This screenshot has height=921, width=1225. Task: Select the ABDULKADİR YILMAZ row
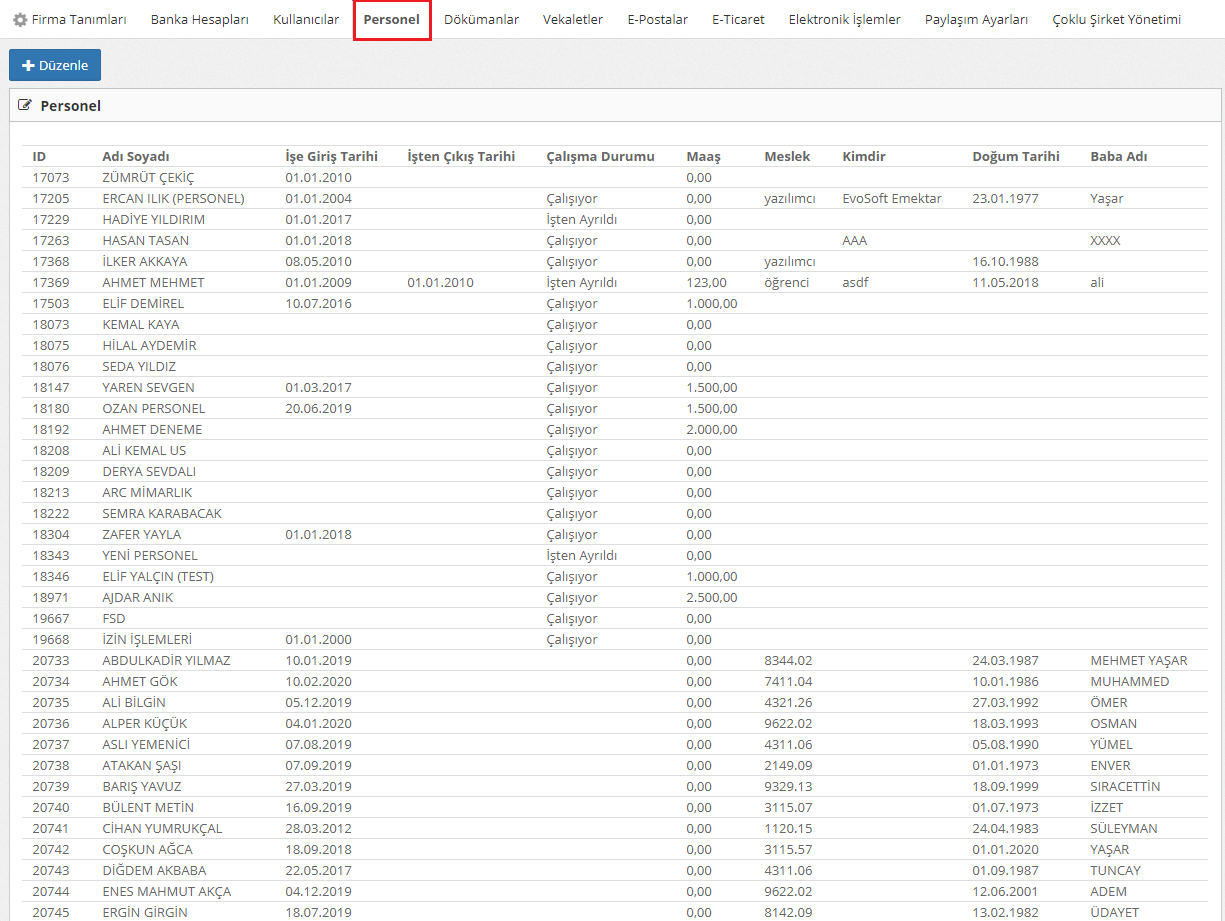point(166,660)
